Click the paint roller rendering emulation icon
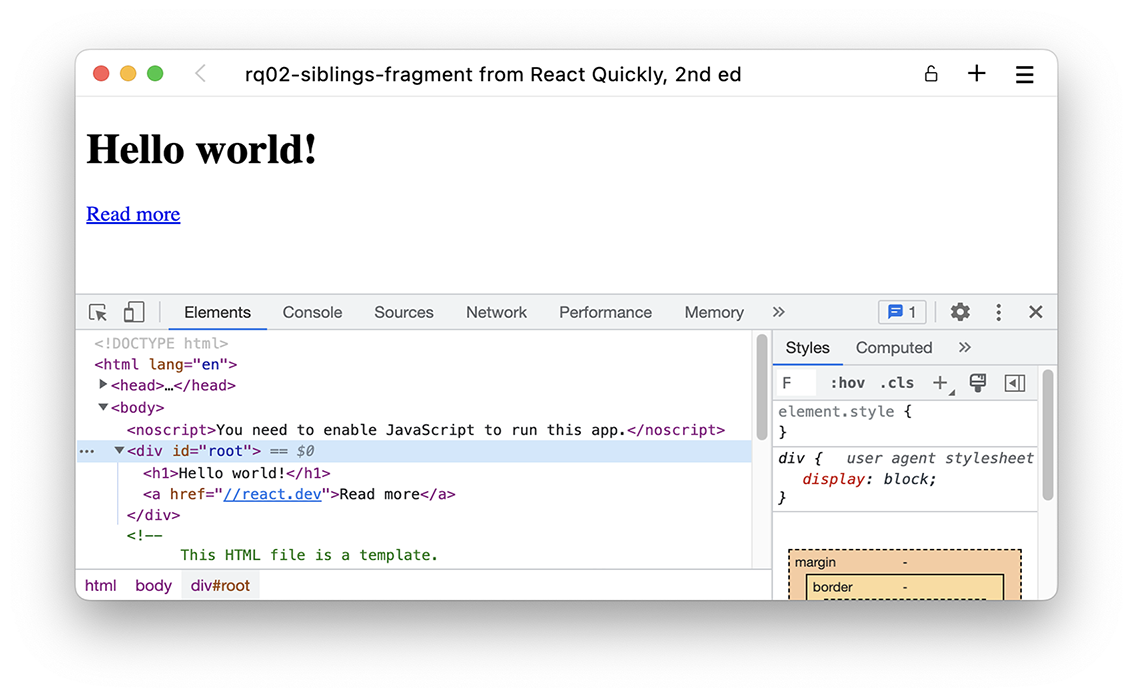The image size is (1133, 697). coord(978,383)
